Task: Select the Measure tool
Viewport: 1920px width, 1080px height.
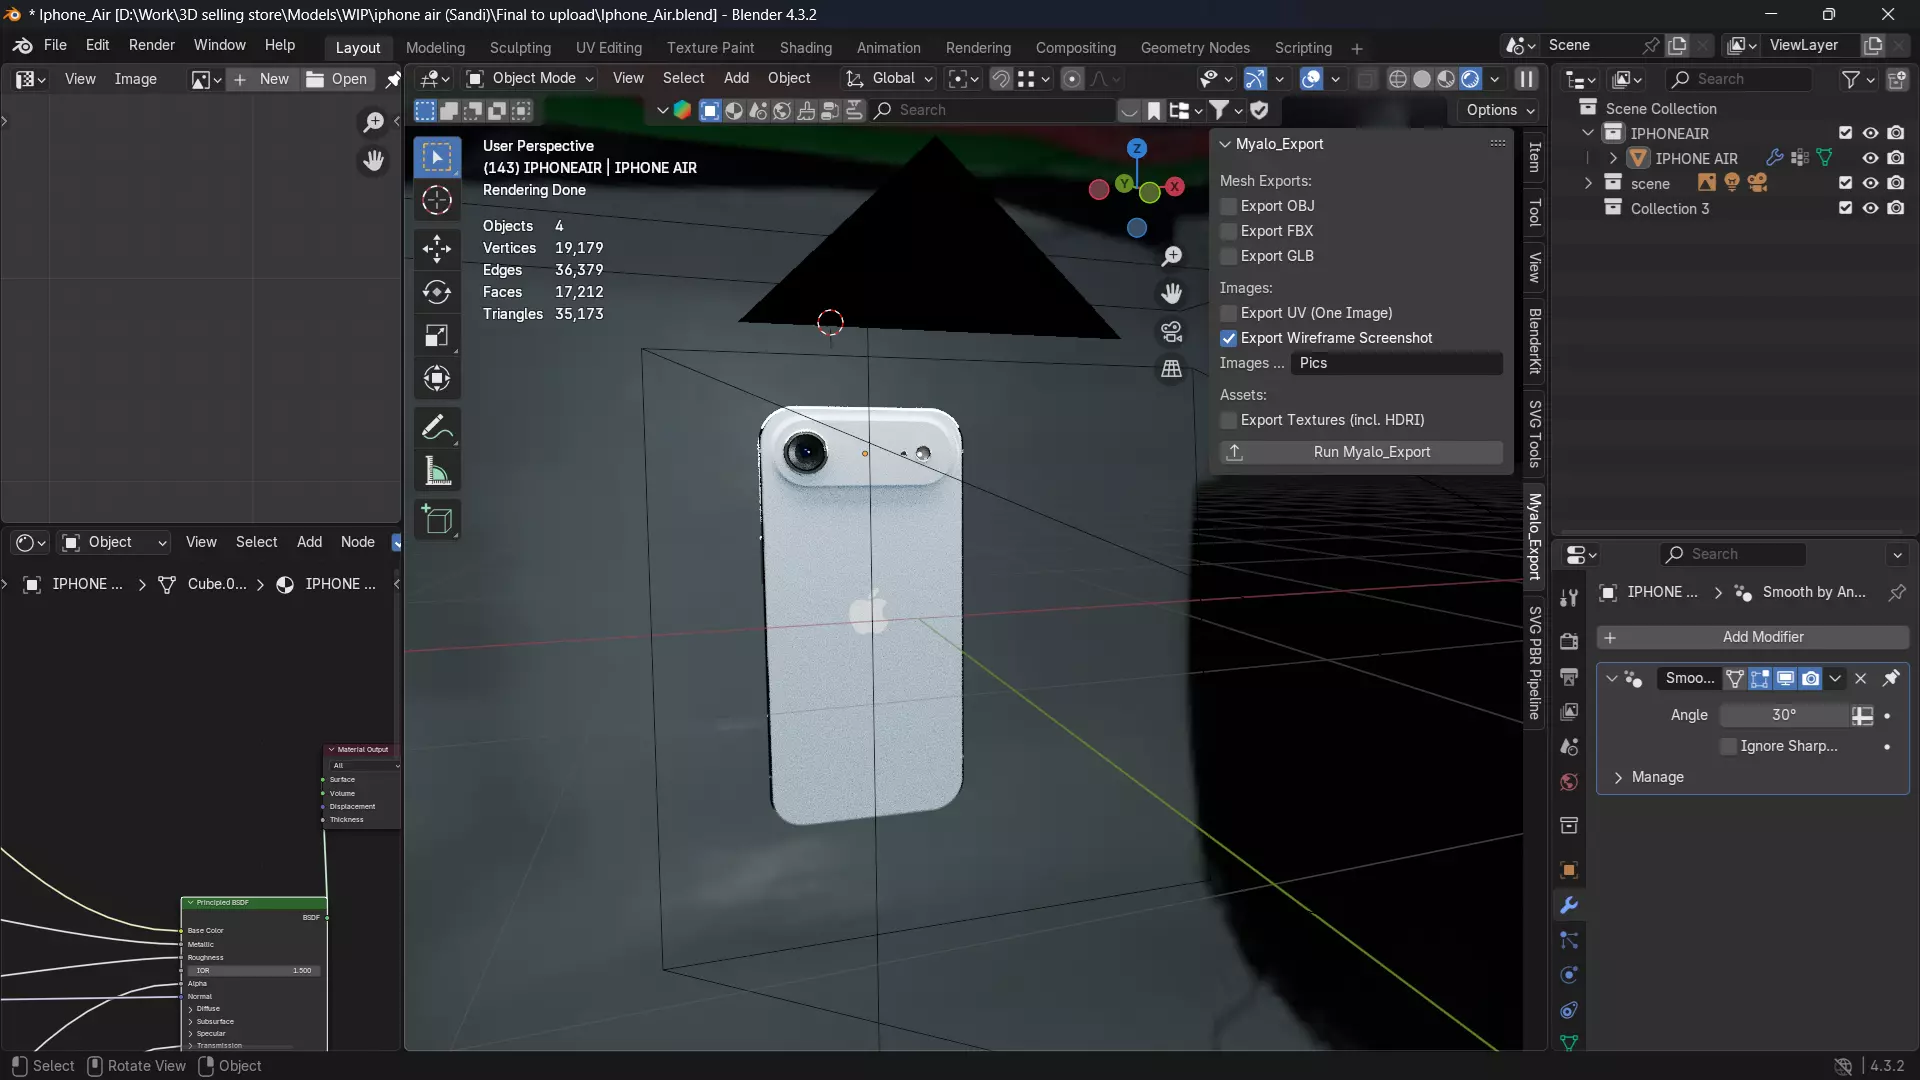Action: [x=437, y=471]
